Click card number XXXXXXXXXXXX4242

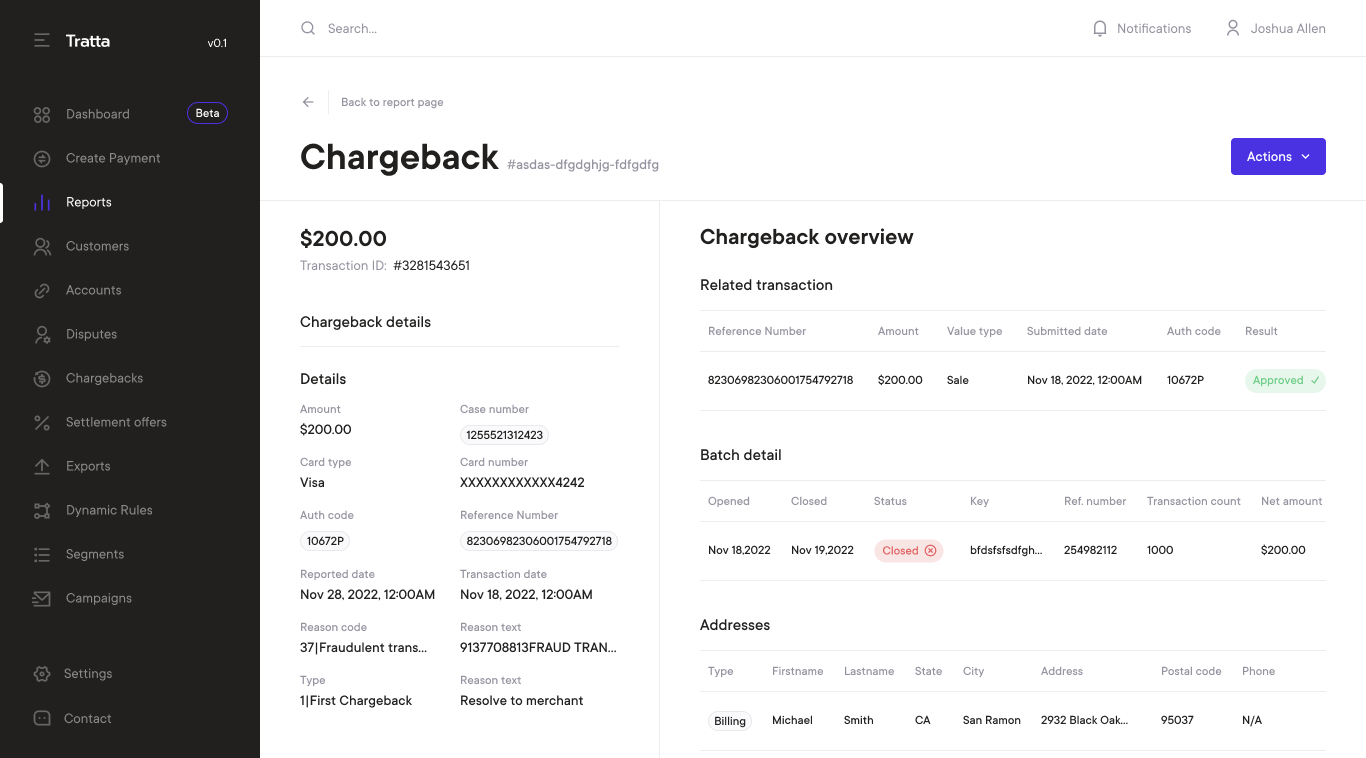pyautogui.click(x=522, y=482)
